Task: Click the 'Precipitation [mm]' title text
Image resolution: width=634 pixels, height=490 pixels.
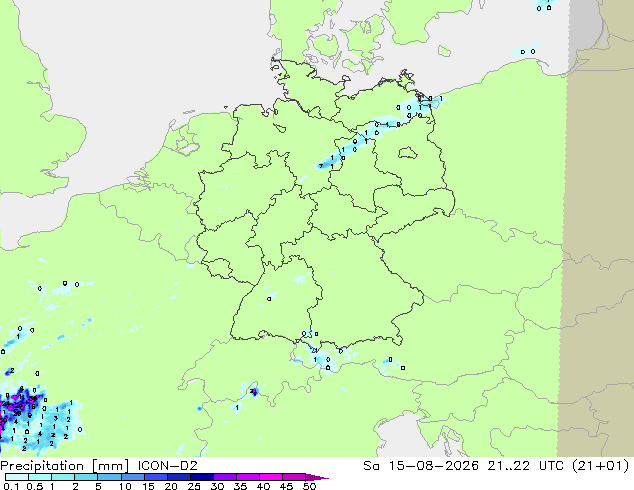Action: coord(65,466)
